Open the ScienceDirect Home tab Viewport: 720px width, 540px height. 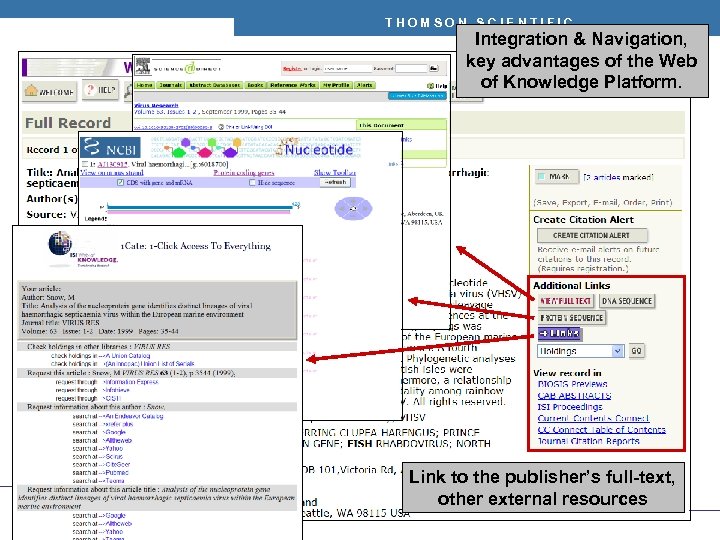[144, 85]
